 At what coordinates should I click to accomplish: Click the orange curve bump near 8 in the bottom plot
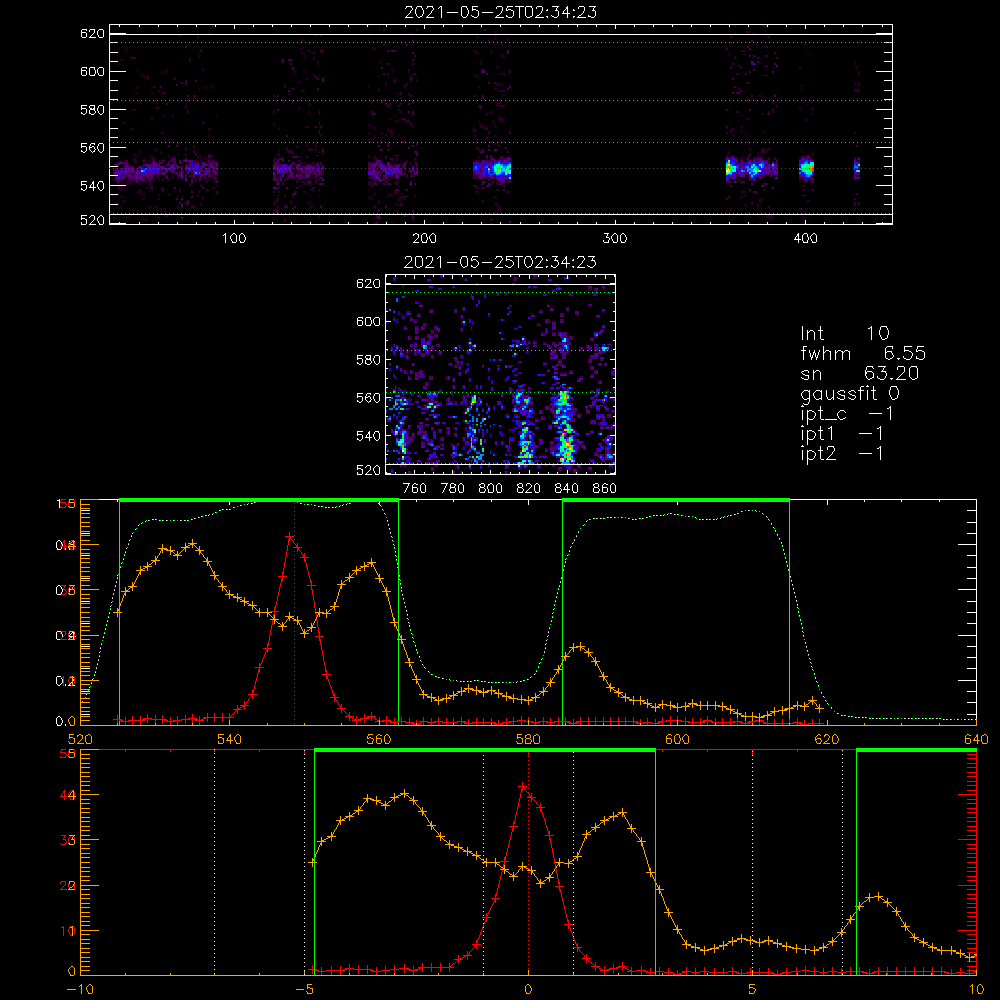click(879, 896)
